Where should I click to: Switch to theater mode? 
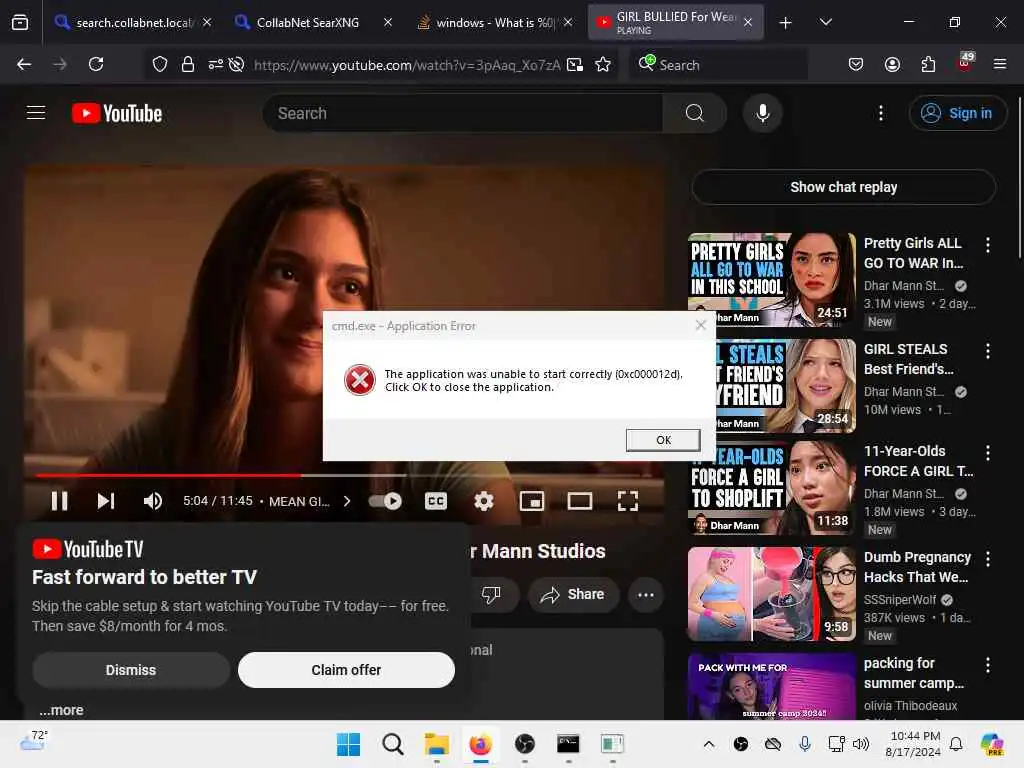[579, 501]
